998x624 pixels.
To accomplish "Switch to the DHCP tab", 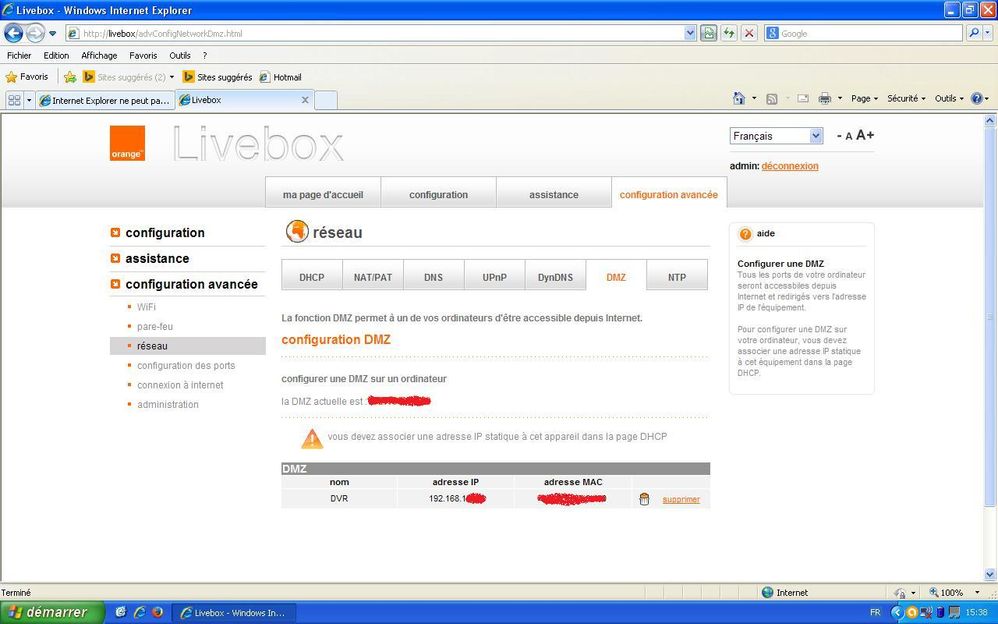I will click(311, 277).
